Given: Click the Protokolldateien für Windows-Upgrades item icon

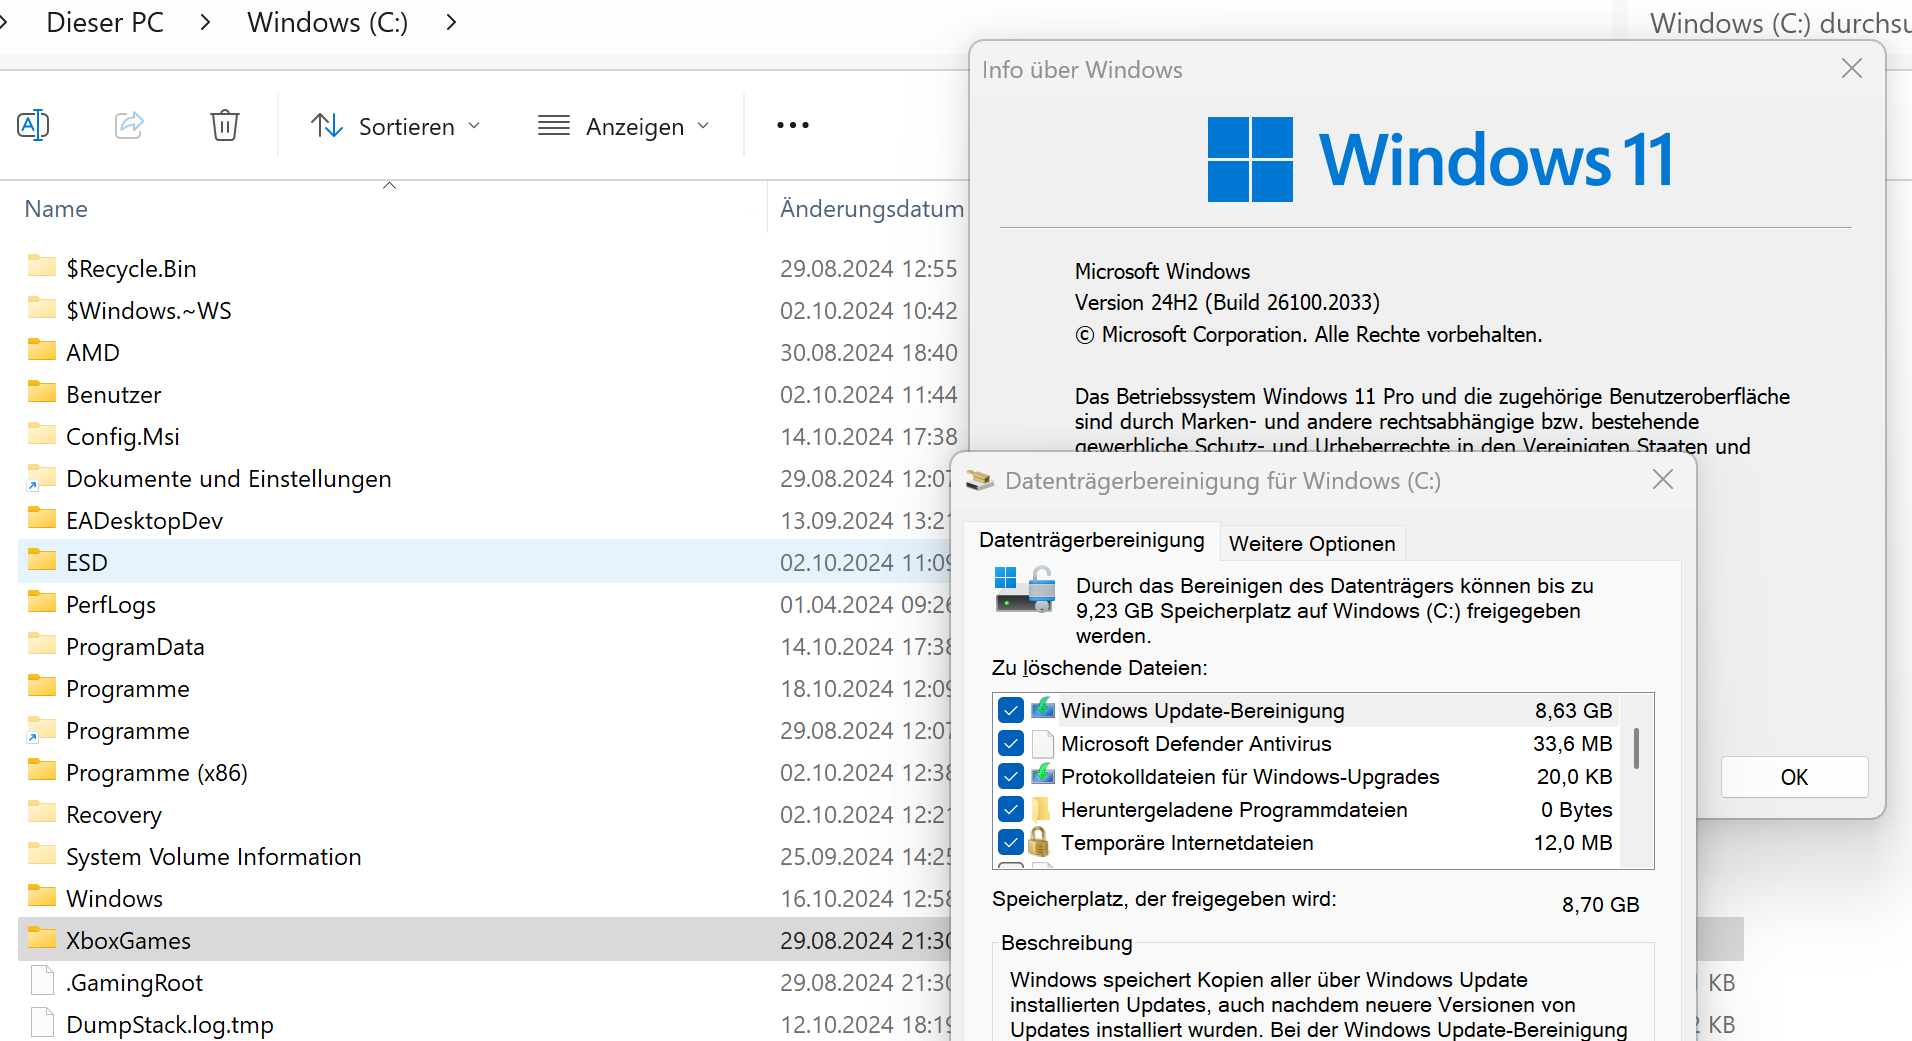Looking at the screenshot, I should pyautogui.click(x=1043, y=775).
